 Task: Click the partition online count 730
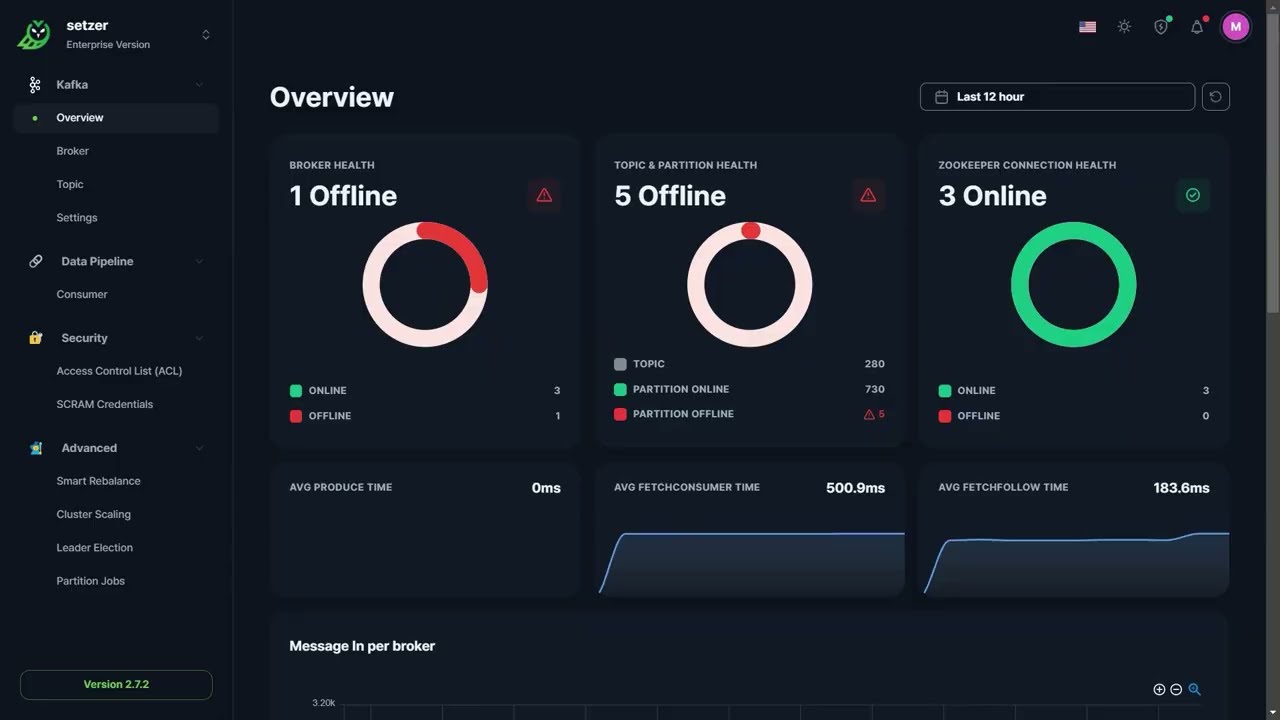pos(874,389)
